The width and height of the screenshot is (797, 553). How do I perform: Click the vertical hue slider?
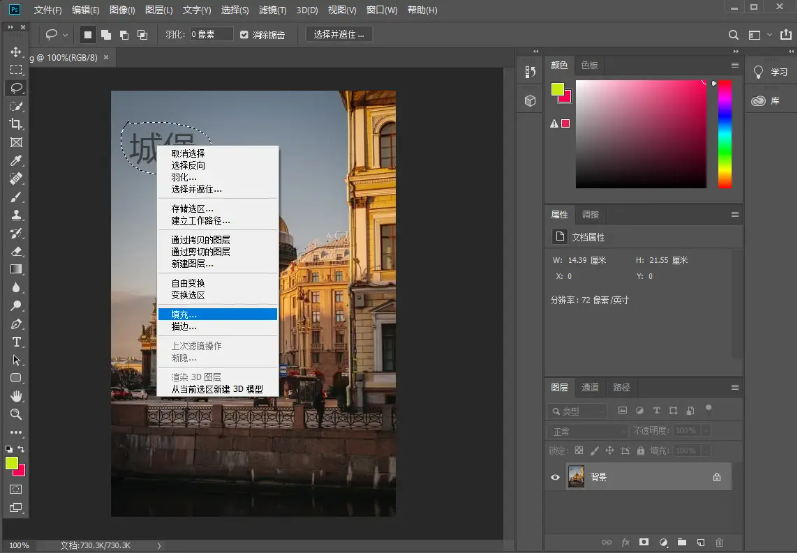pyautogui.click(x=725, y=134)
